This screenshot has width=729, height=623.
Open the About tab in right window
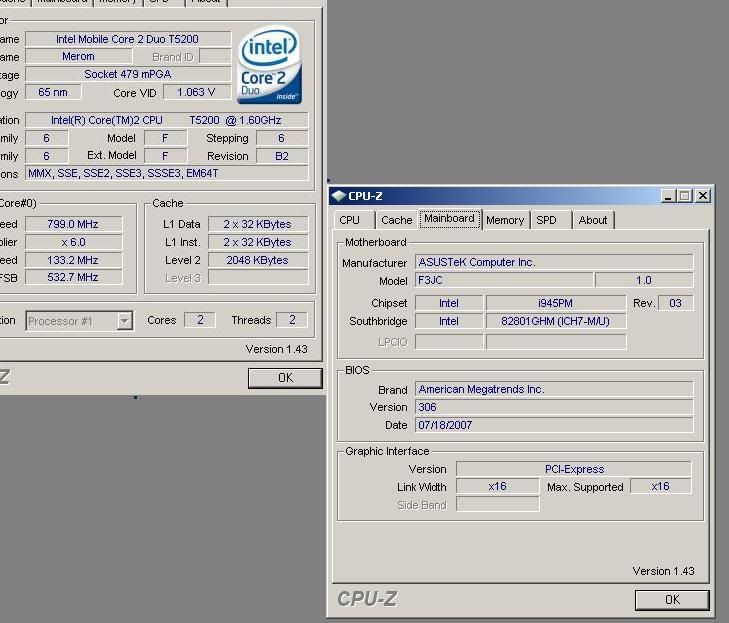pyautogui.click(x=593, y=220)
